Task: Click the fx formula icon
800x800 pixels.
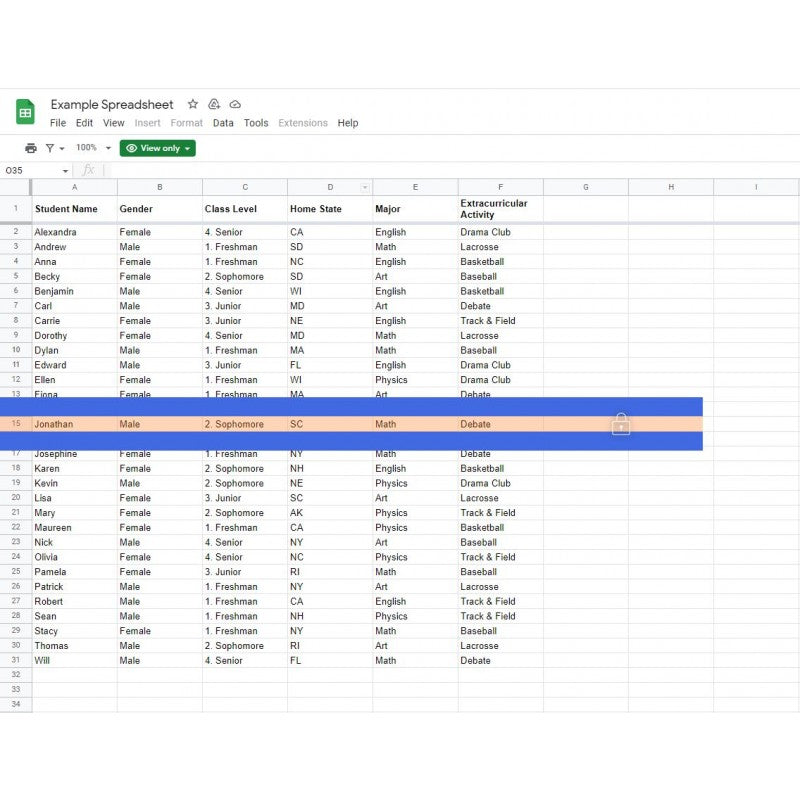Action: click(88, 171)
